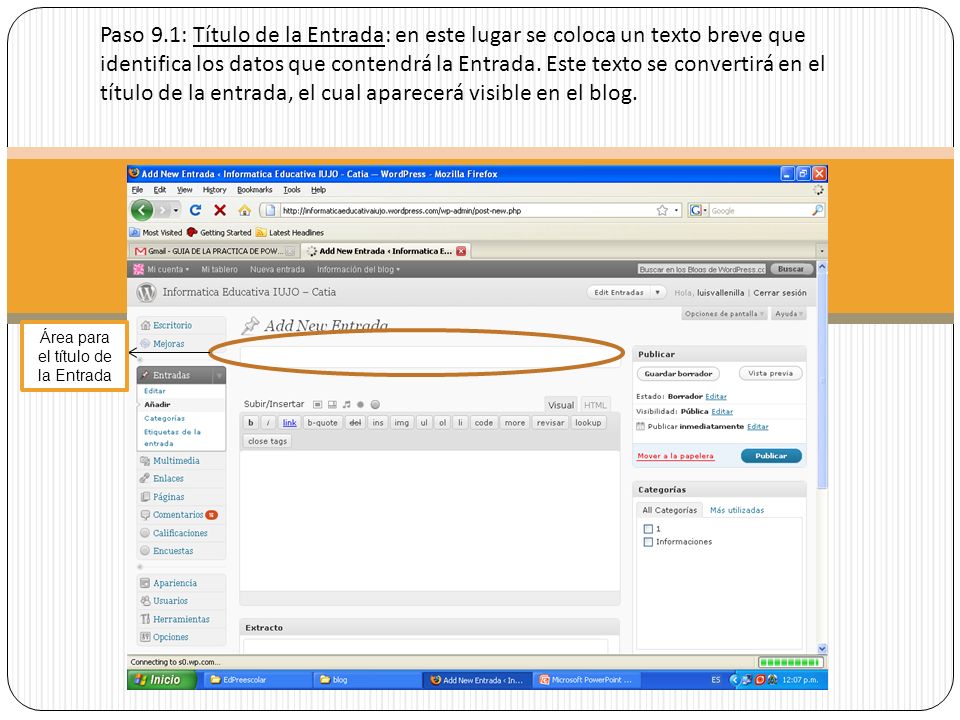
Task: Click Vista previa button
Action: 770,373
